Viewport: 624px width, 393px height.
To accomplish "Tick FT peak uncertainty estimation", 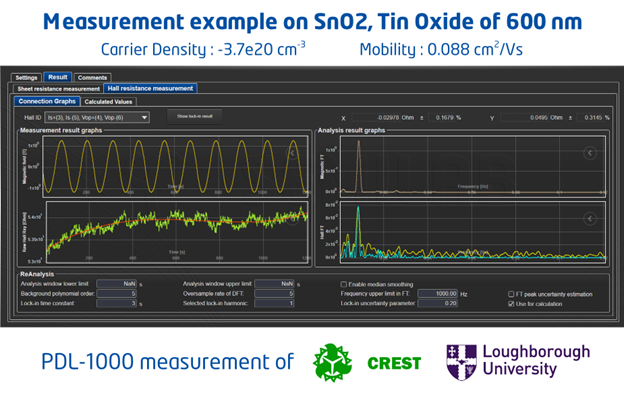I will (511, 294).
